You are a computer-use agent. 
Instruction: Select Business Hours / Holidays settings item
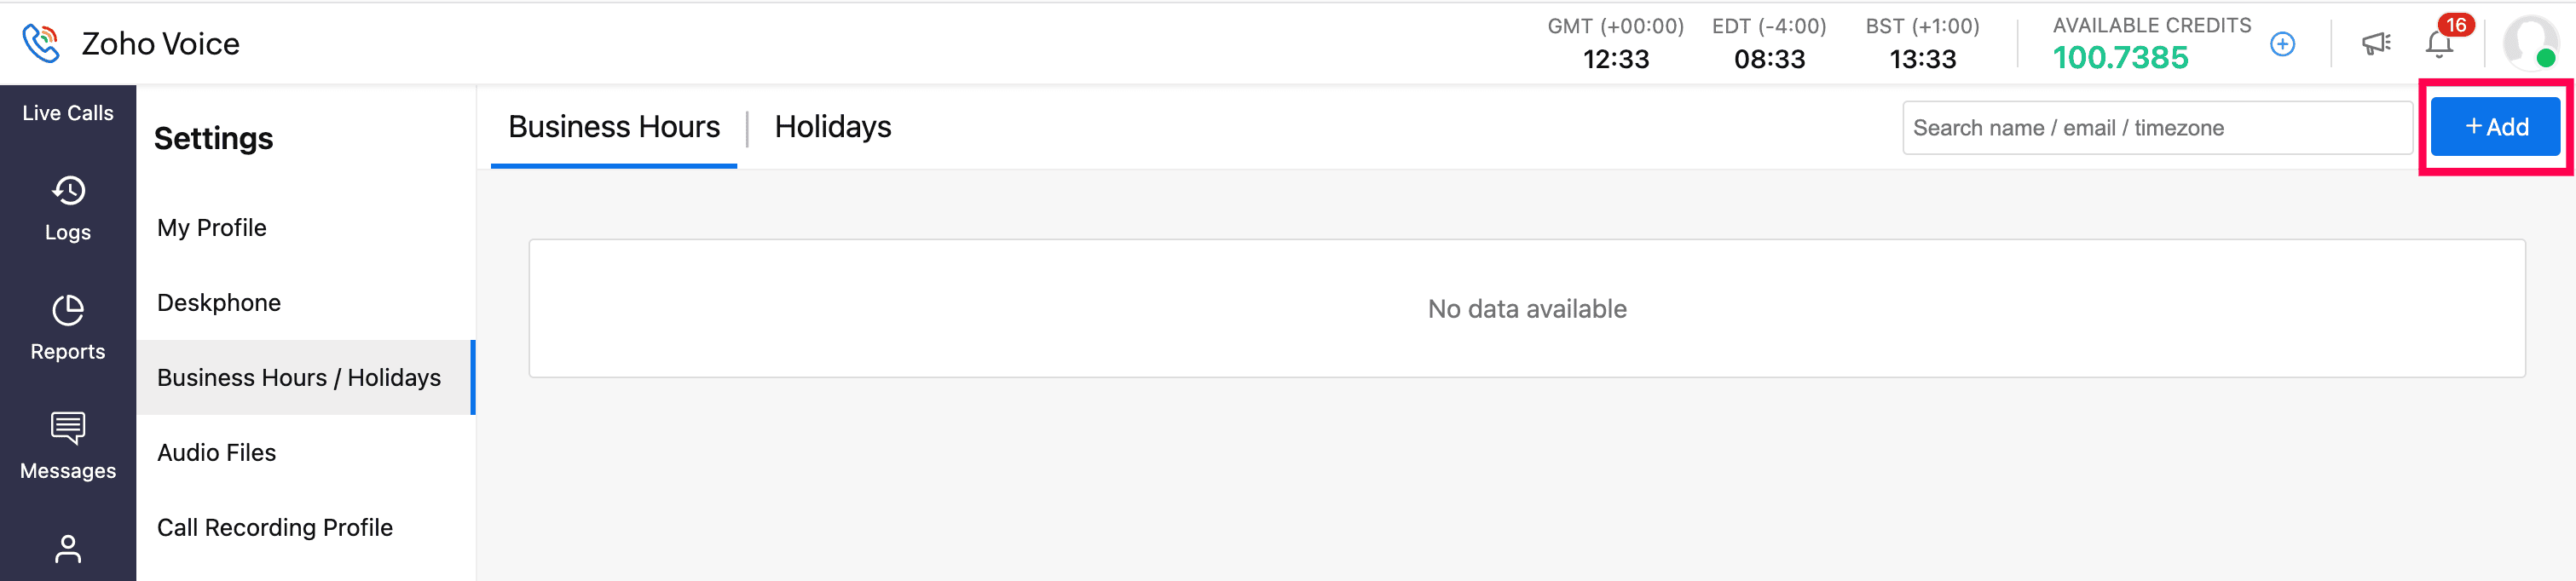point(299,378)
